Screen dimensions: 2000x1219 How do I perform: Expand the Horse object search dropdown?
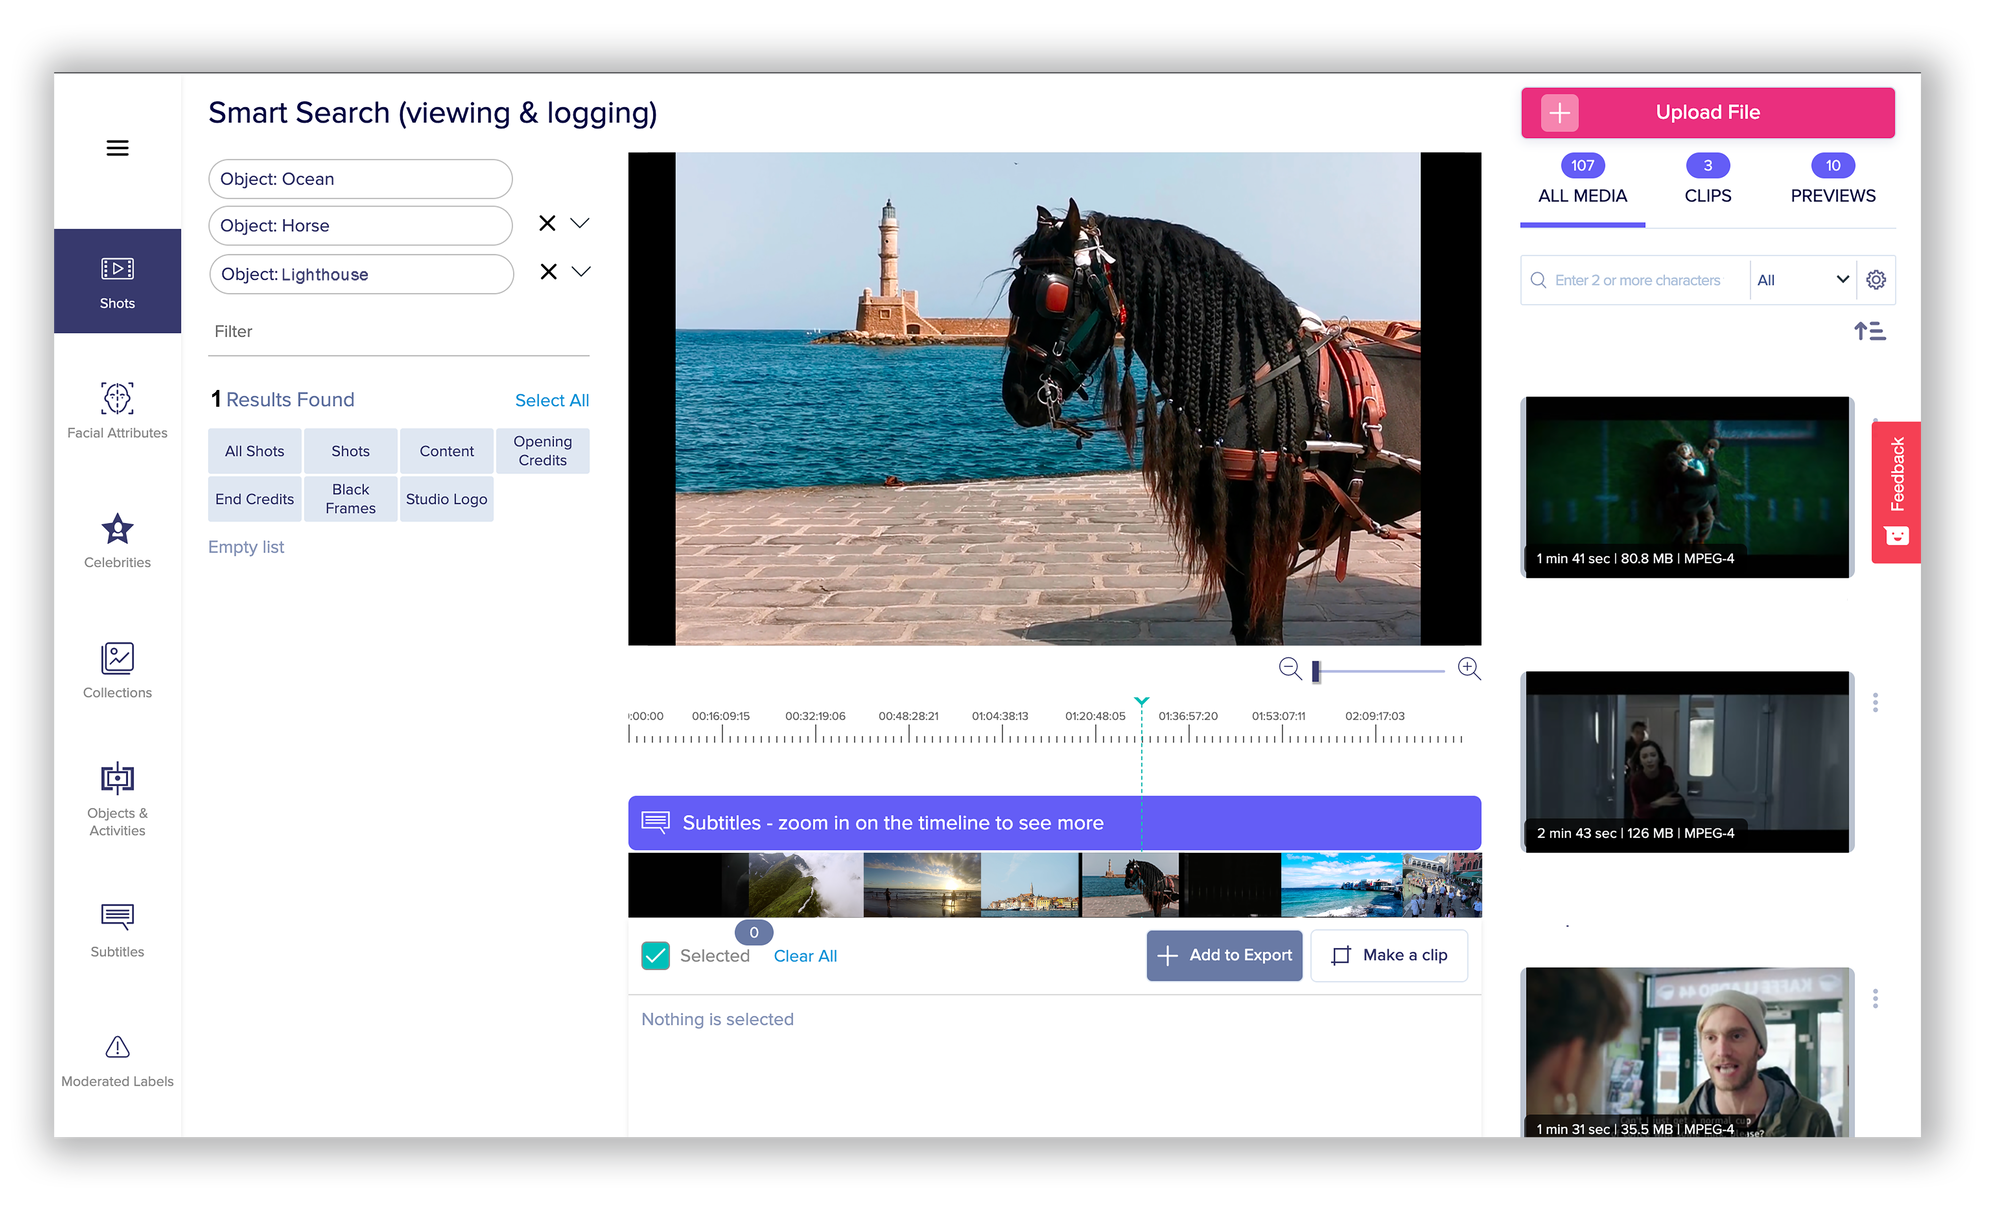[581, 224]
